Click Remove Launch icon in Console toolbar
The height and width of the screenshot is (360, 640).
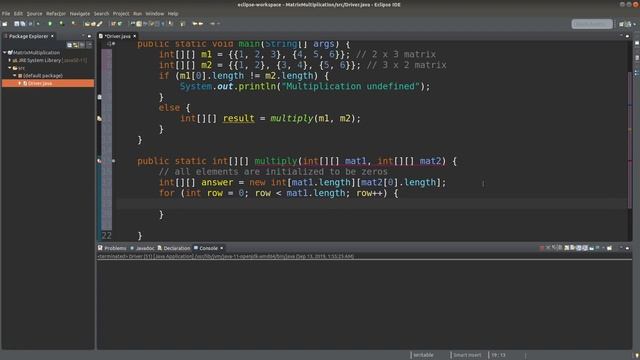[548, 248]
